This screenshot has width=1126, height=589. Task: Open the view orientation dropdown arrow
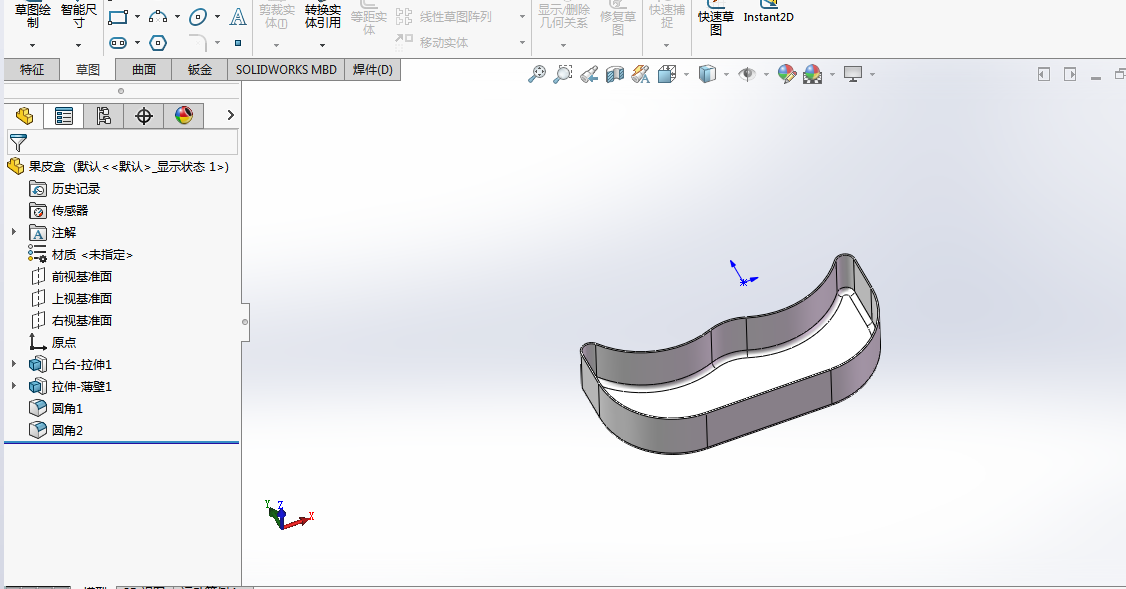686,74
